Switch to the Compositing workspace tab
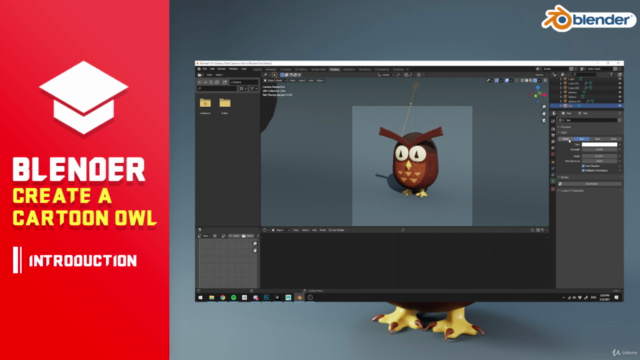 (x=382, y=69)
